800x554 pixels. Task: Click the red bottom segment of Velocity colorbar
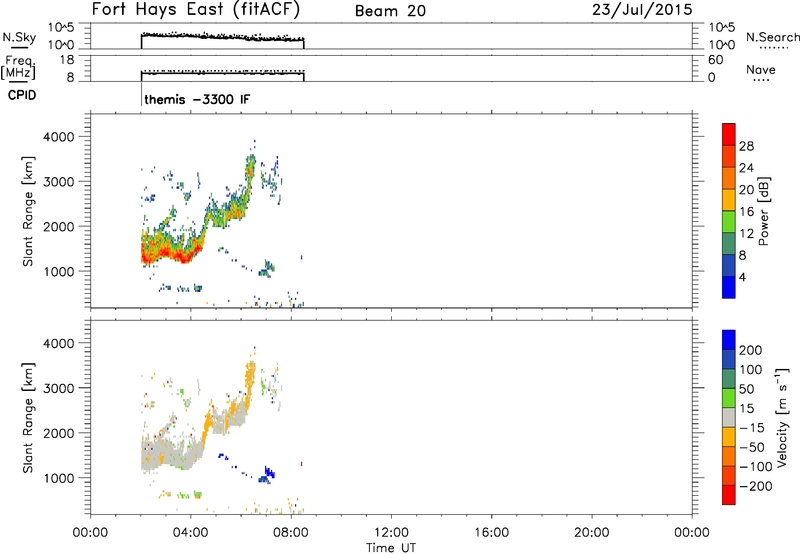click(729, 495)
